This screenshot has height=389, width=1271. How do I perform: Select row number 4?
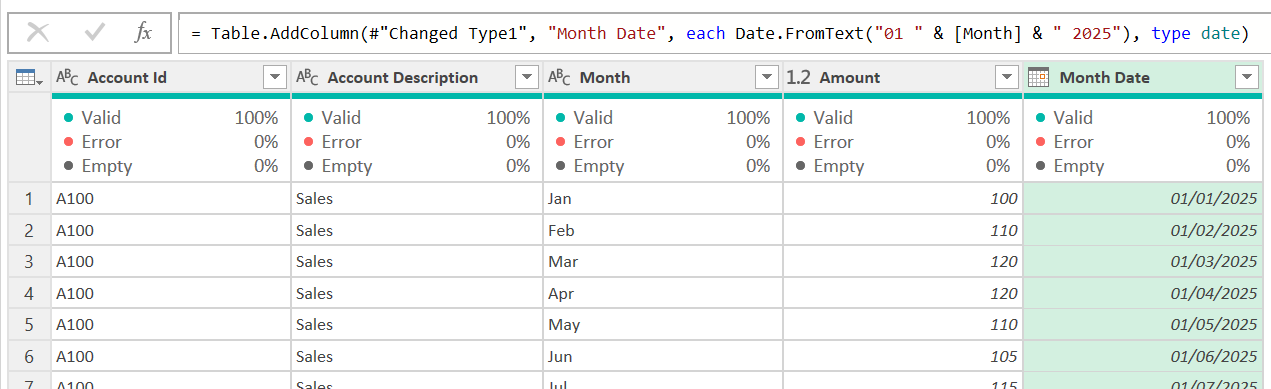point(29,294)
